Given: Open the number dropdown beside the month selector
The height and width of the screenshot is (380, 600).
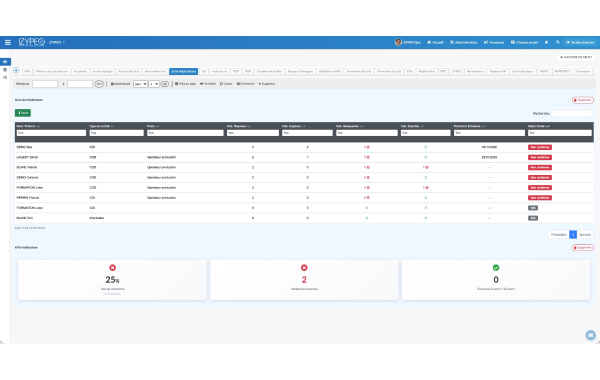Looking at the screenshot, I should point(154,84).
